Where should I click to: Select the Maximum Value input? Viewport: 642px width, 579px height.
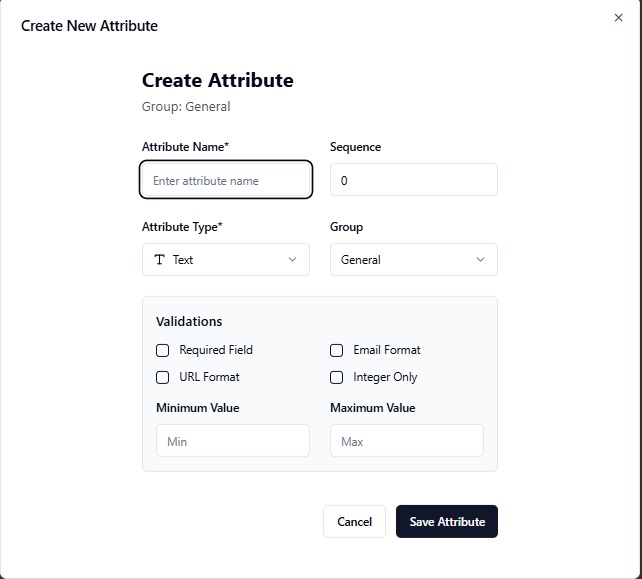407,441
